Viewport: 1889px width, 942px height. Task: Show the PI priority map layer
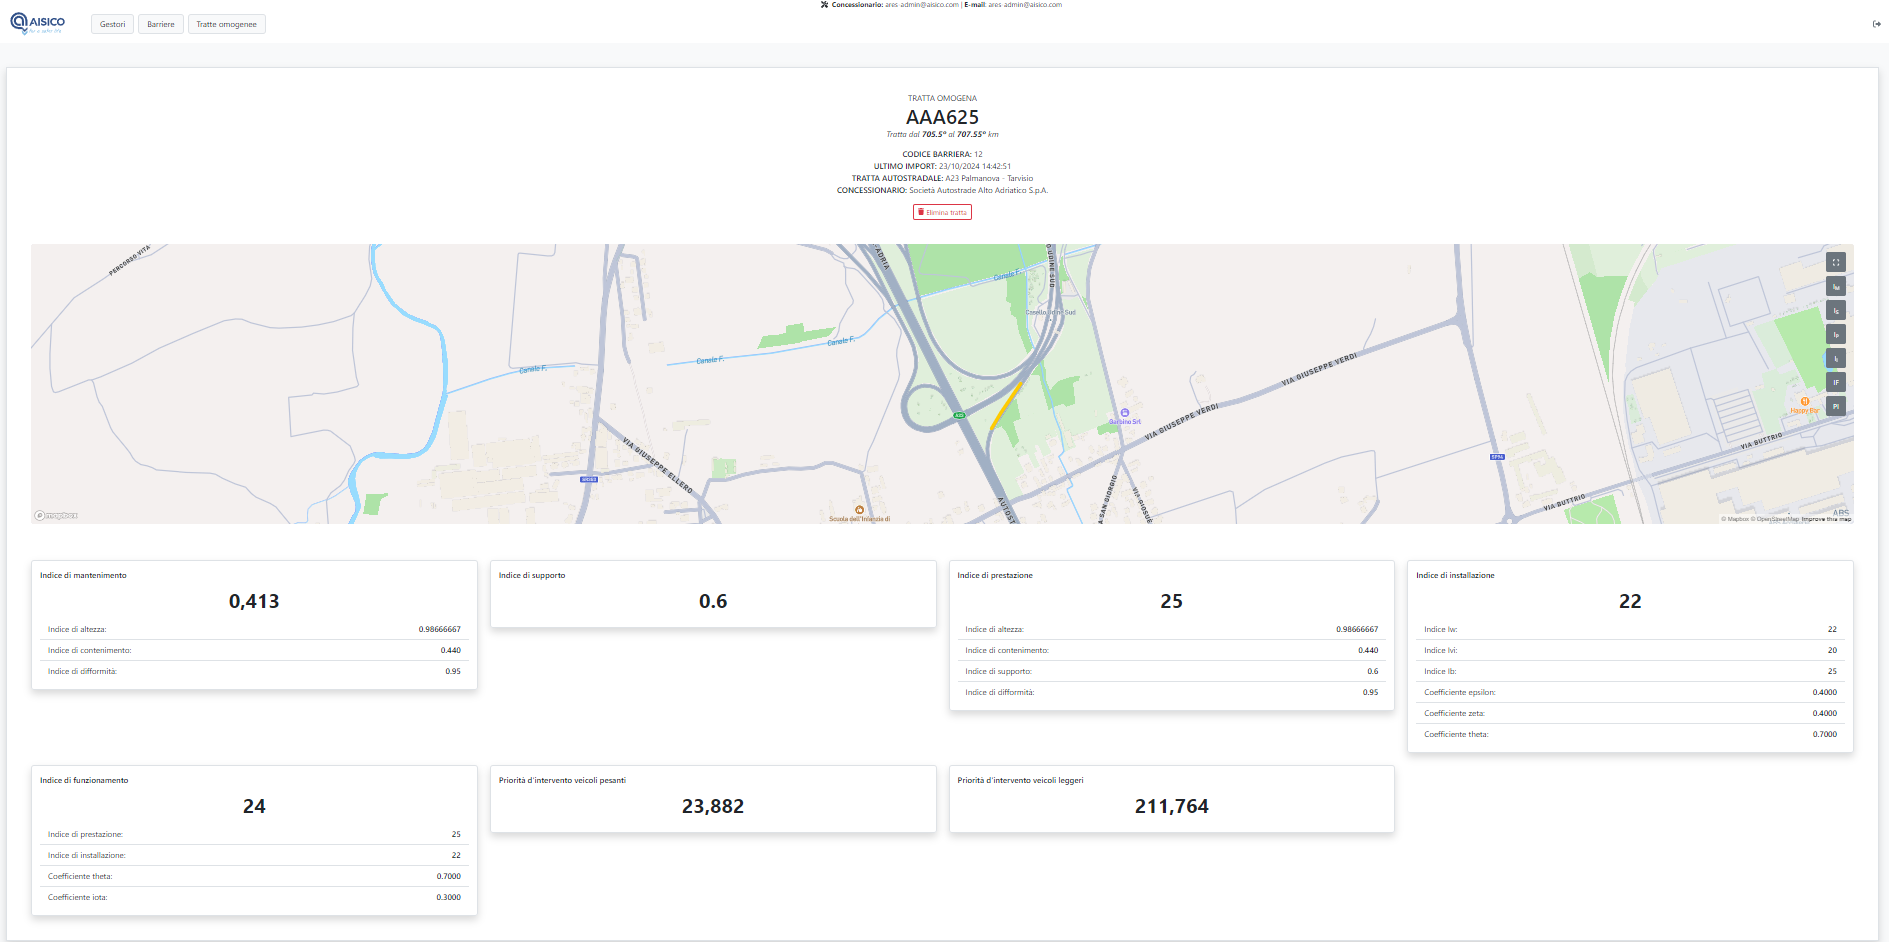tap(1835, 406)
